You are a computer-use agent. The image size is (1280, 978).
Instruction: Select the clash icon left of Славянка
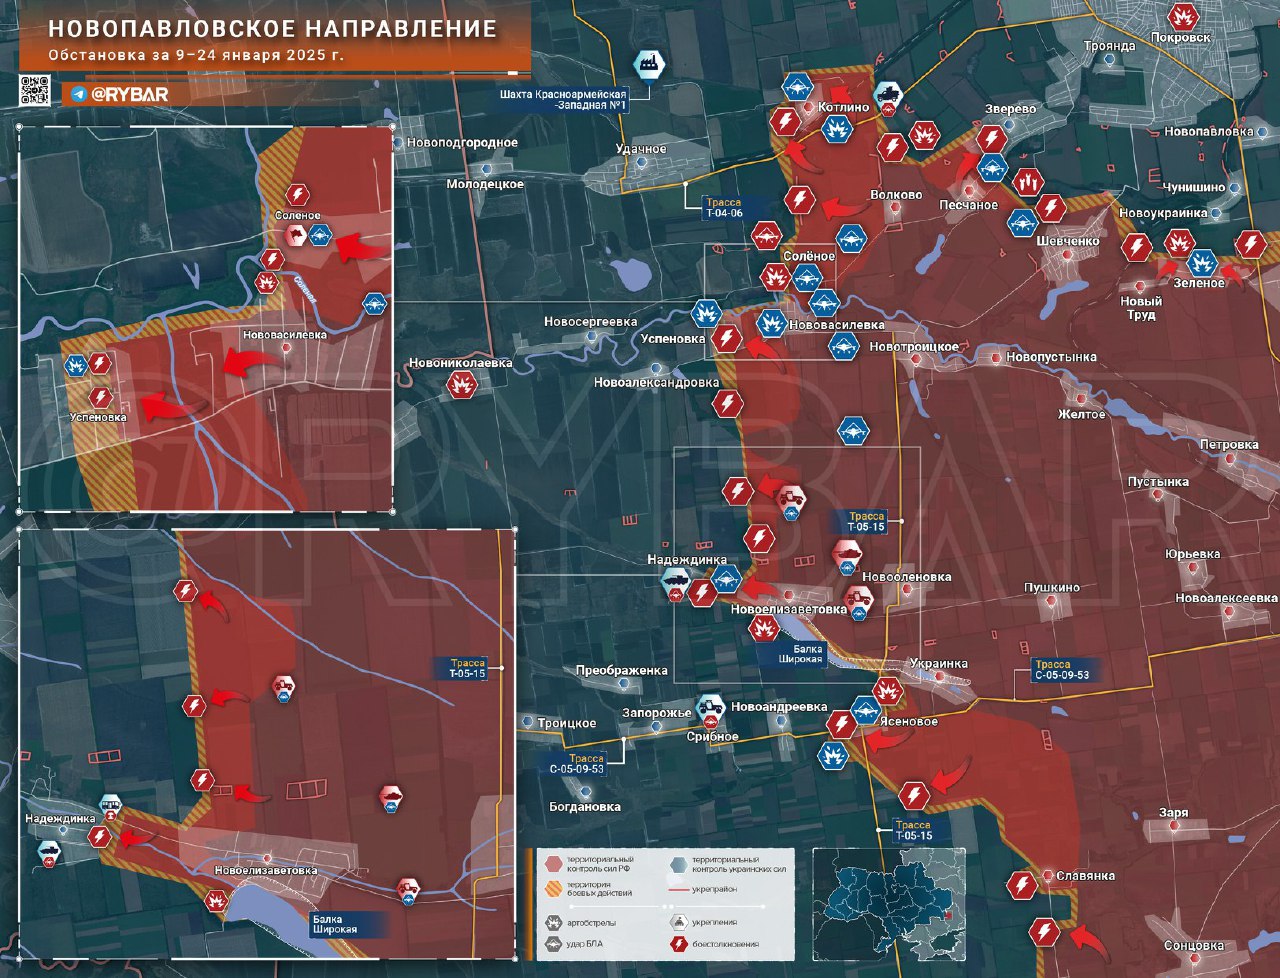coord(1021,884)
